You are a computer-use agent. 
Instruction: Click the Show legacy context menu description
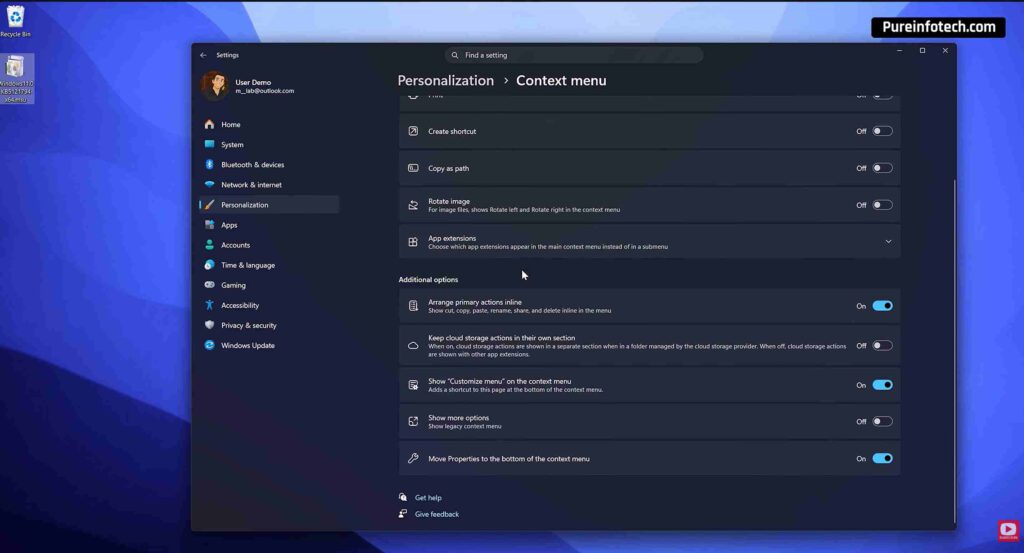464,426
